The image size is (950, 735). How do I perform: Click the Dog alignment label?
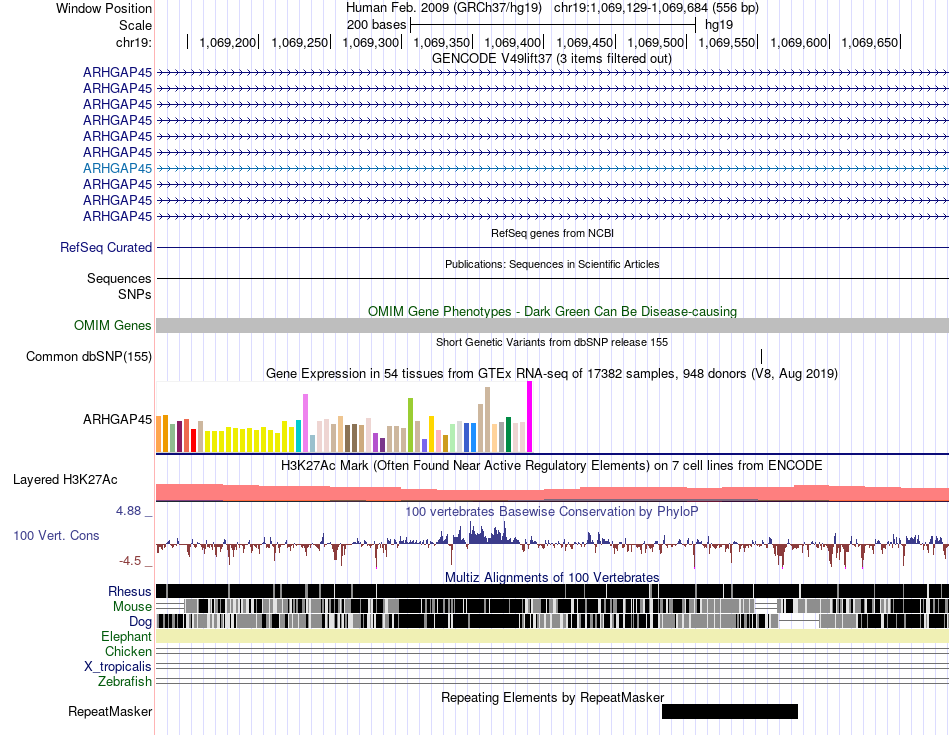coord(141,622)
